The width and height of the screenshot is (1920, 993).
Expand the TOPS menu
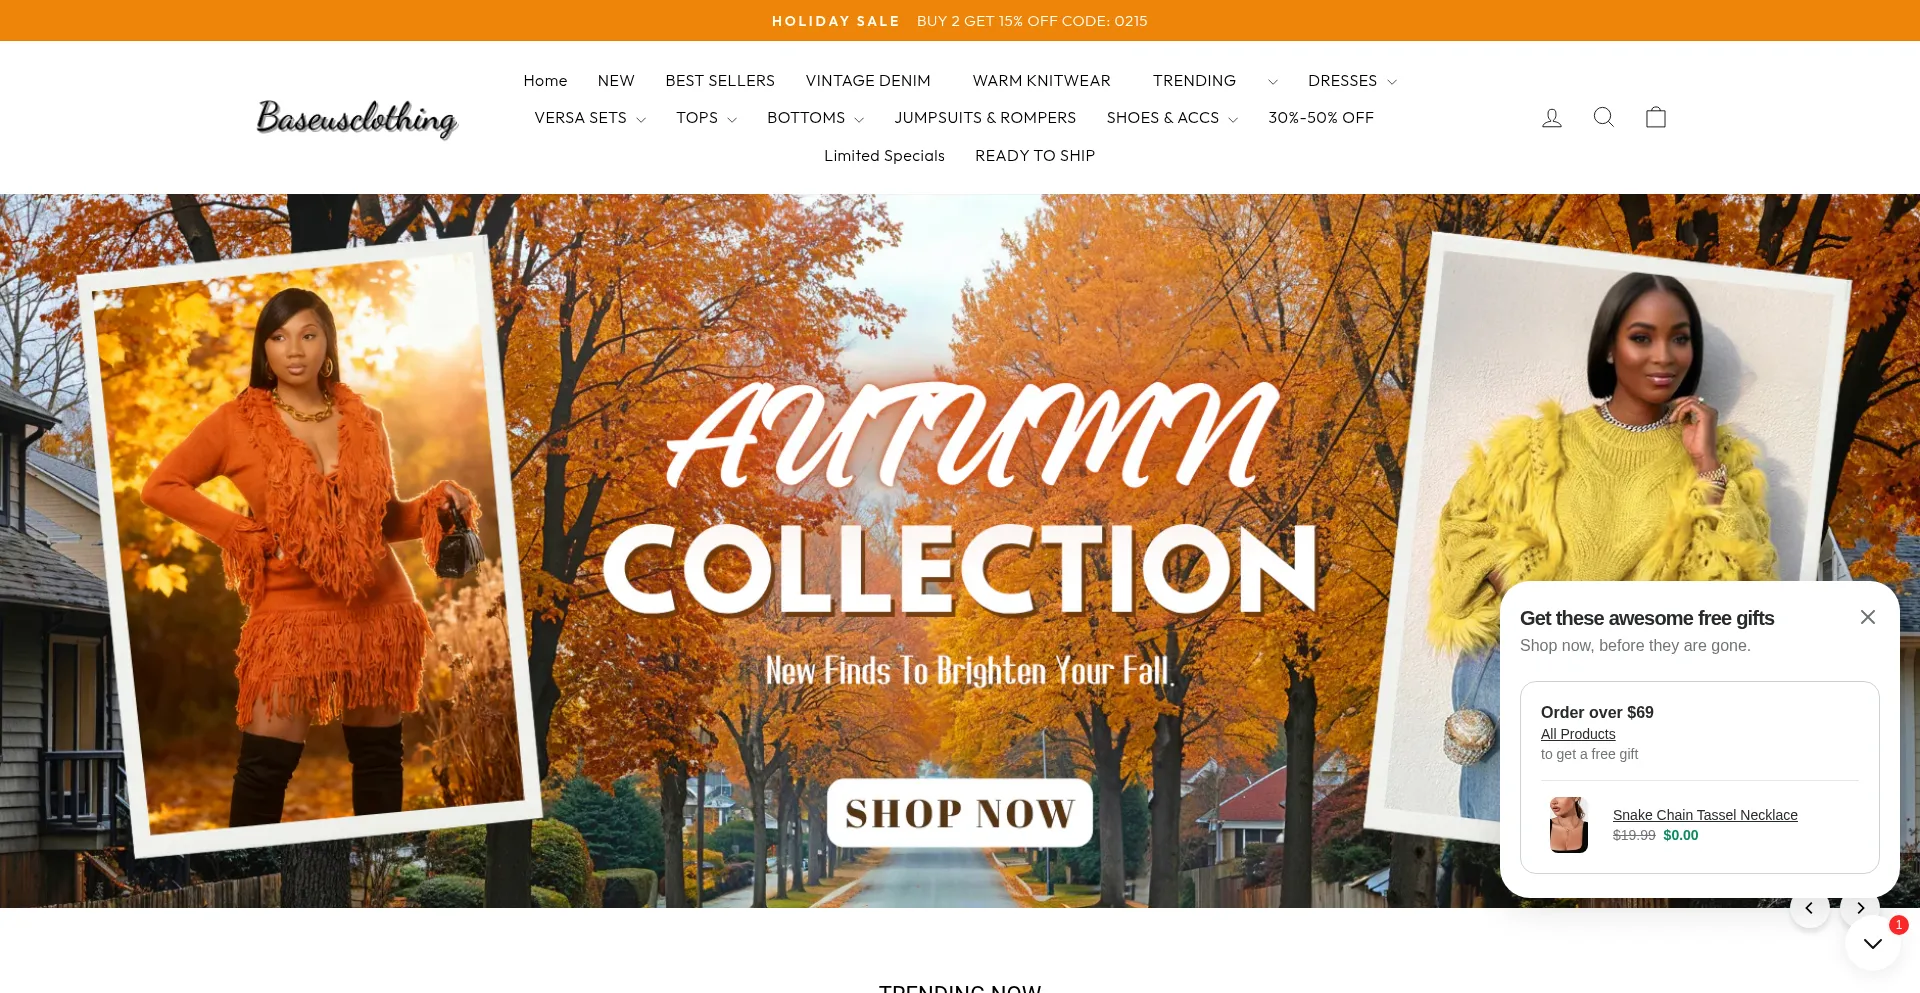[706, 118]
